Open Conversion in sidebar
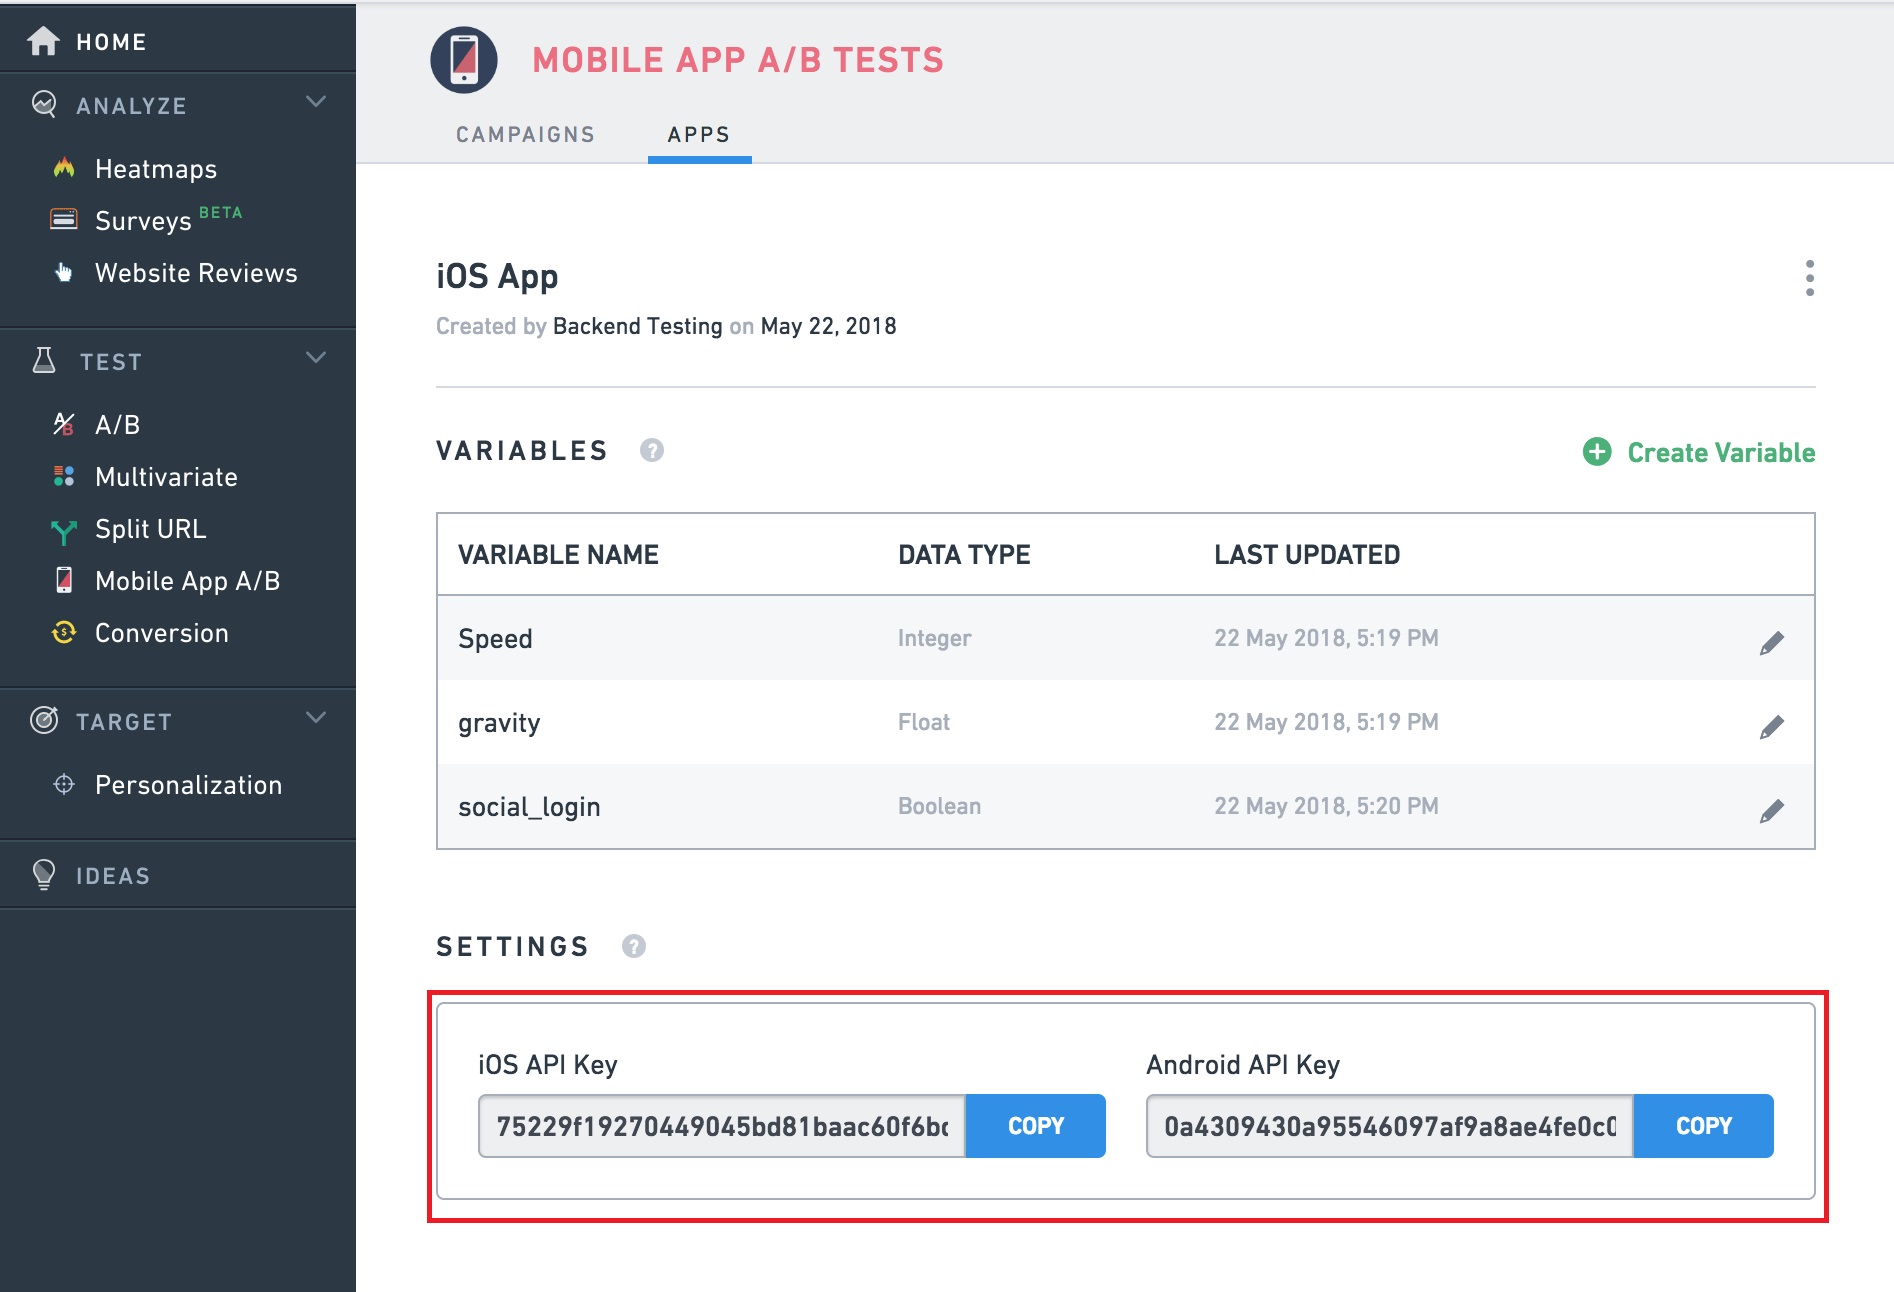1894x1292 pixels. click(x=161, y=633)
